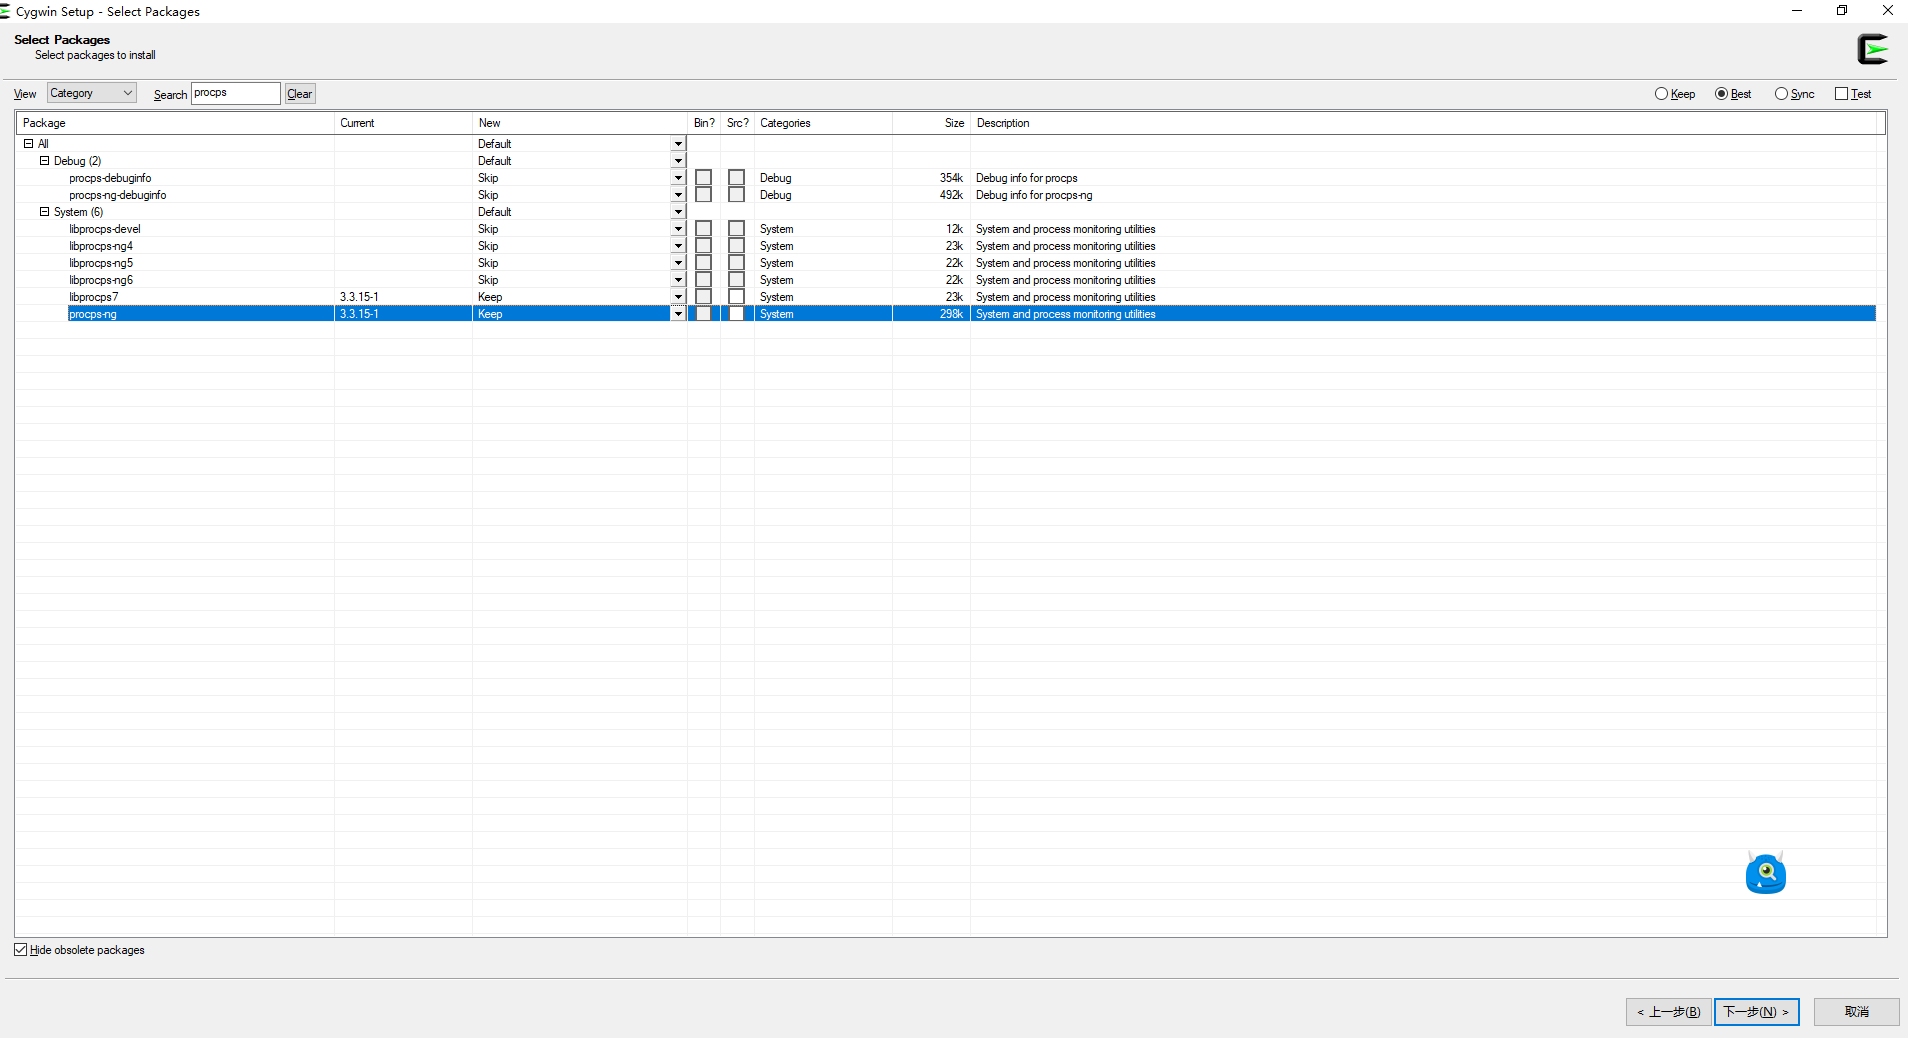Click the Size column header
The width and height of the screenshot is (1908, 1038).
tap(931, 123)
